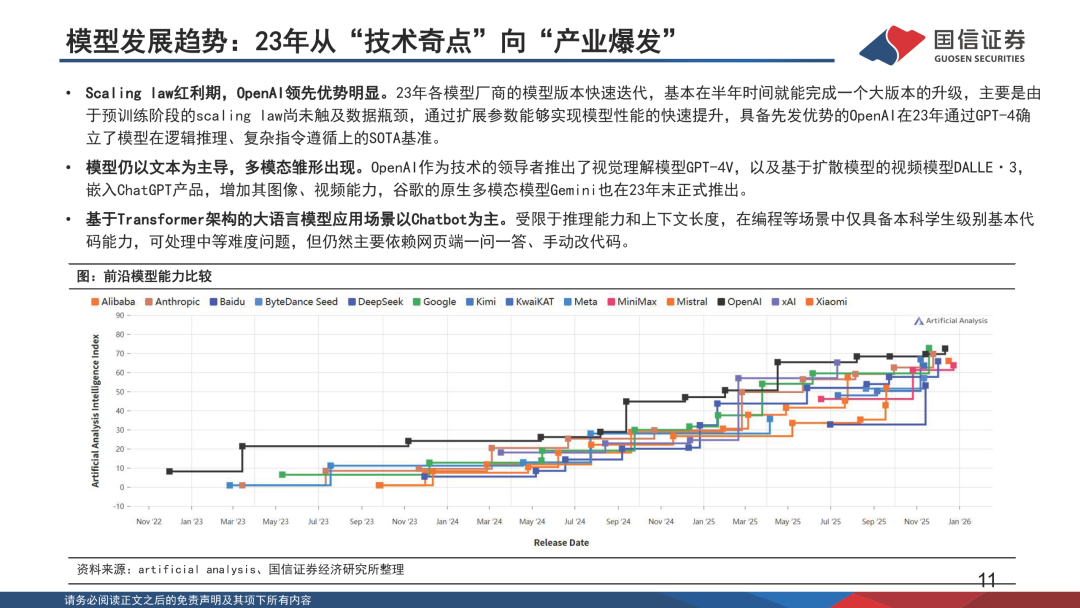Click the y-axis value -10
Viewport: 1080px width, 608px height.
point(118,506)
